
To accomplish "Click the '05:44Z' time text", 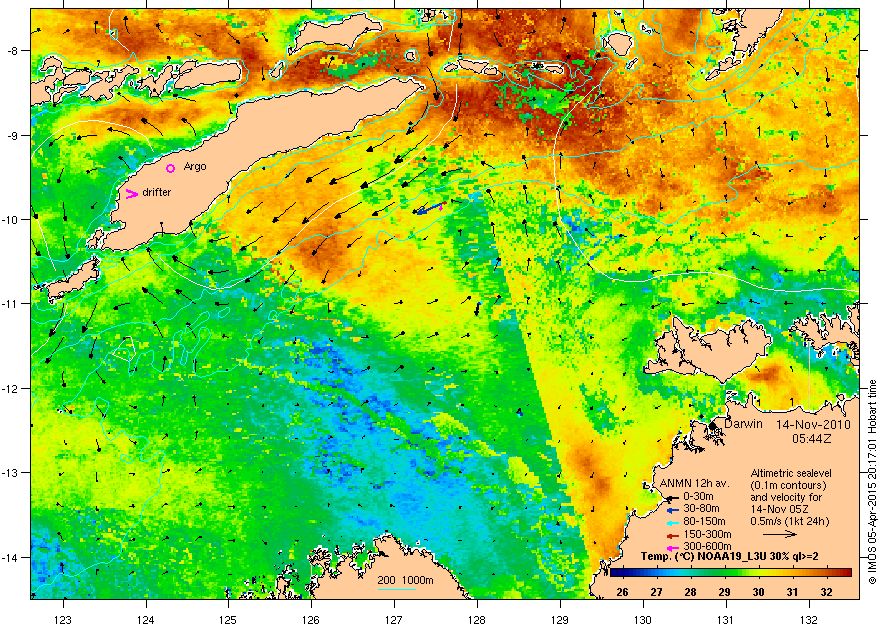I will point(812,438).
